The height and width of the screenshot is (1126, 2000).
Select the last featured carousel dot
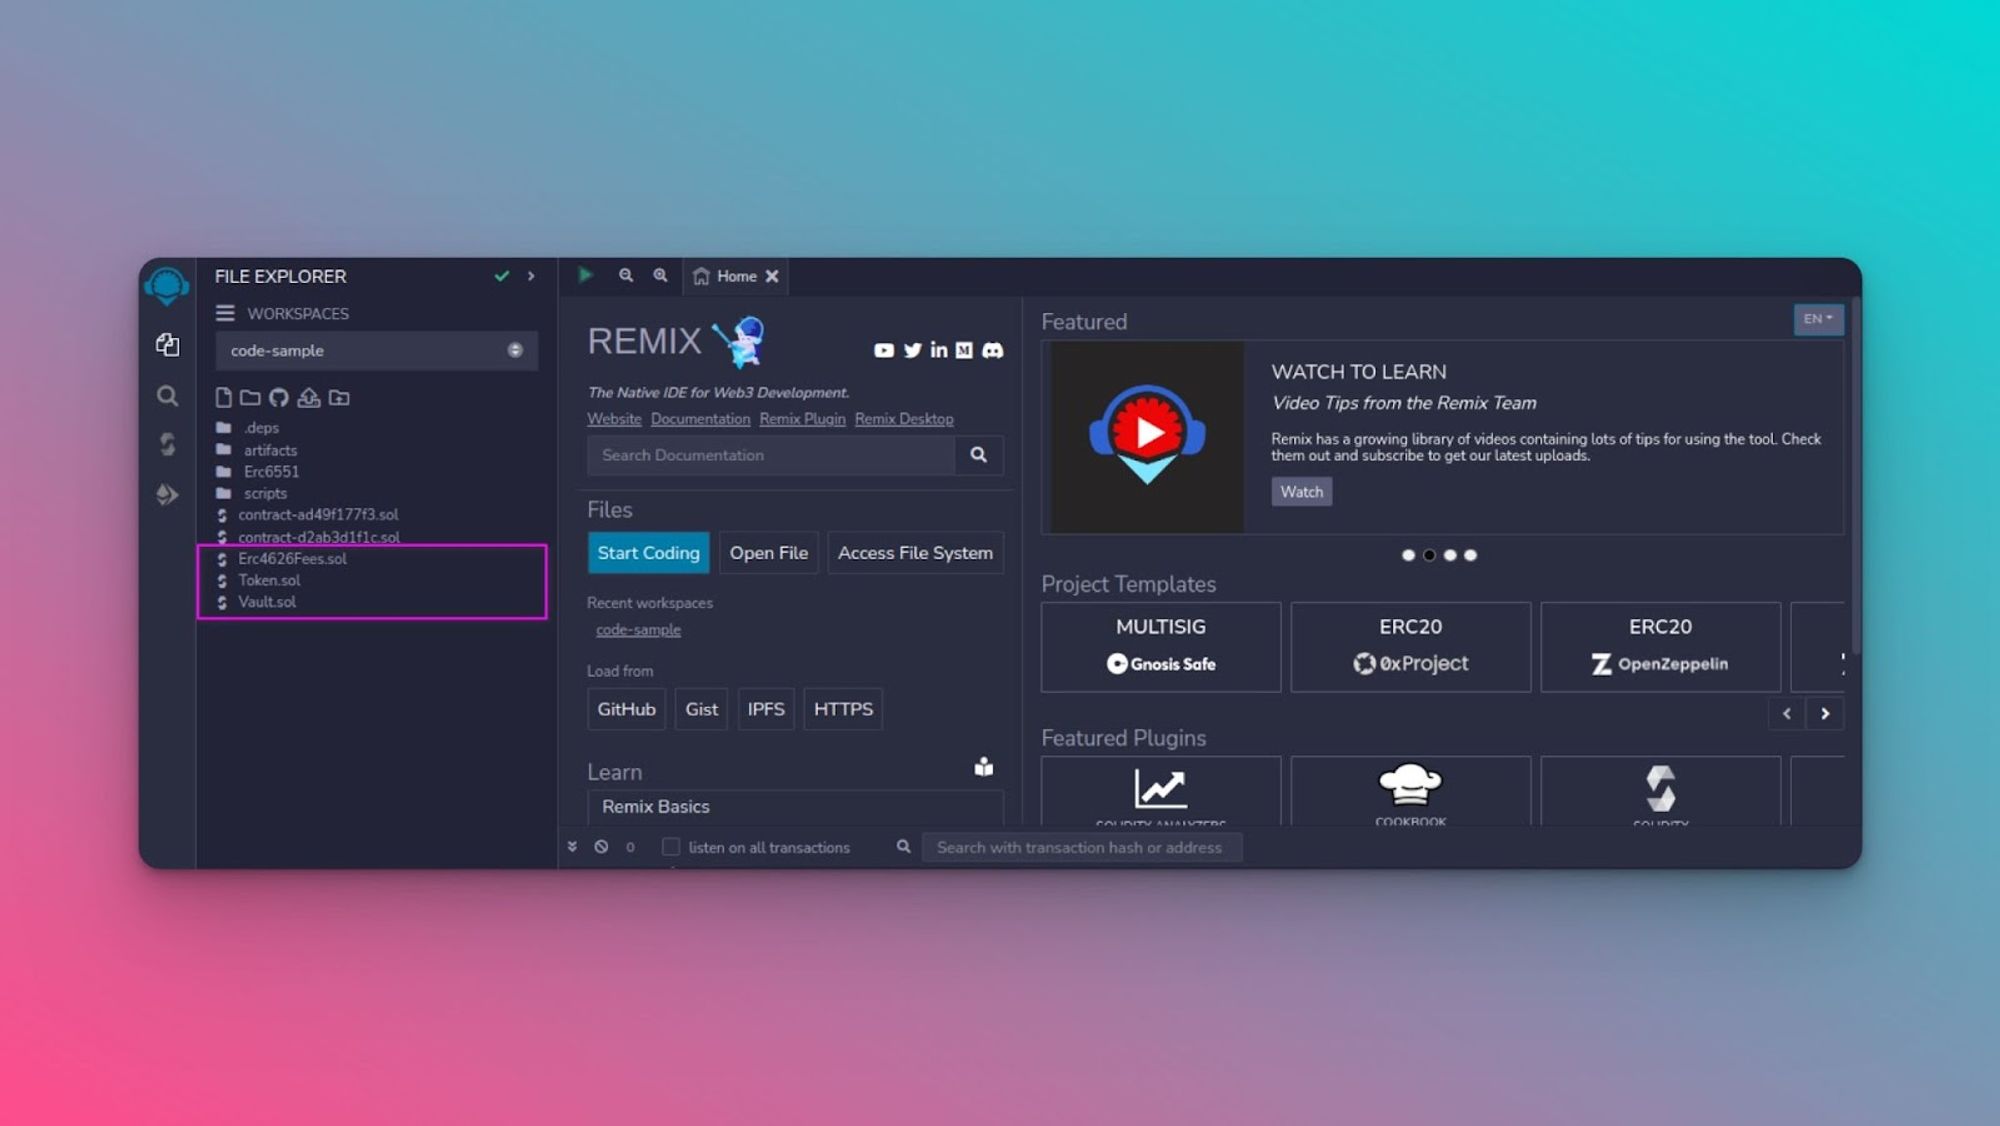pyautogui.click(x=1470, y=555)
